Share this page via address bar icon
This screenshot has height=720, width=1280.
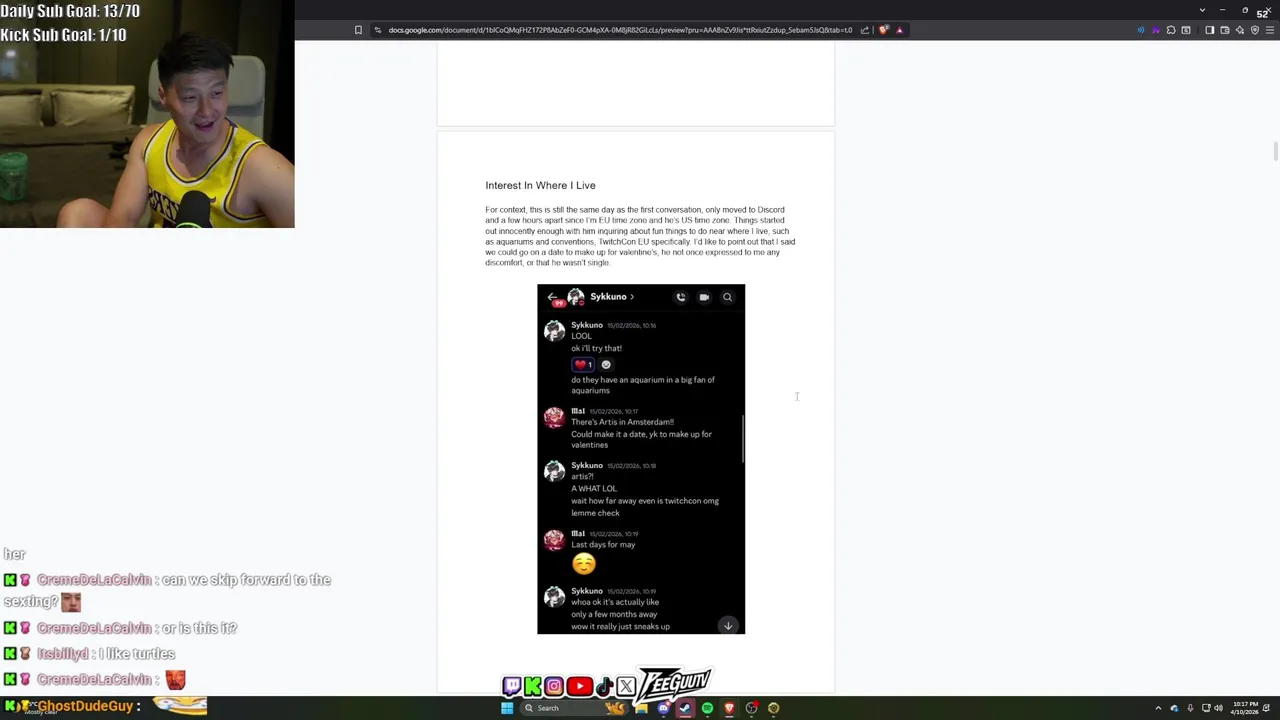click(x=864, y=30)
